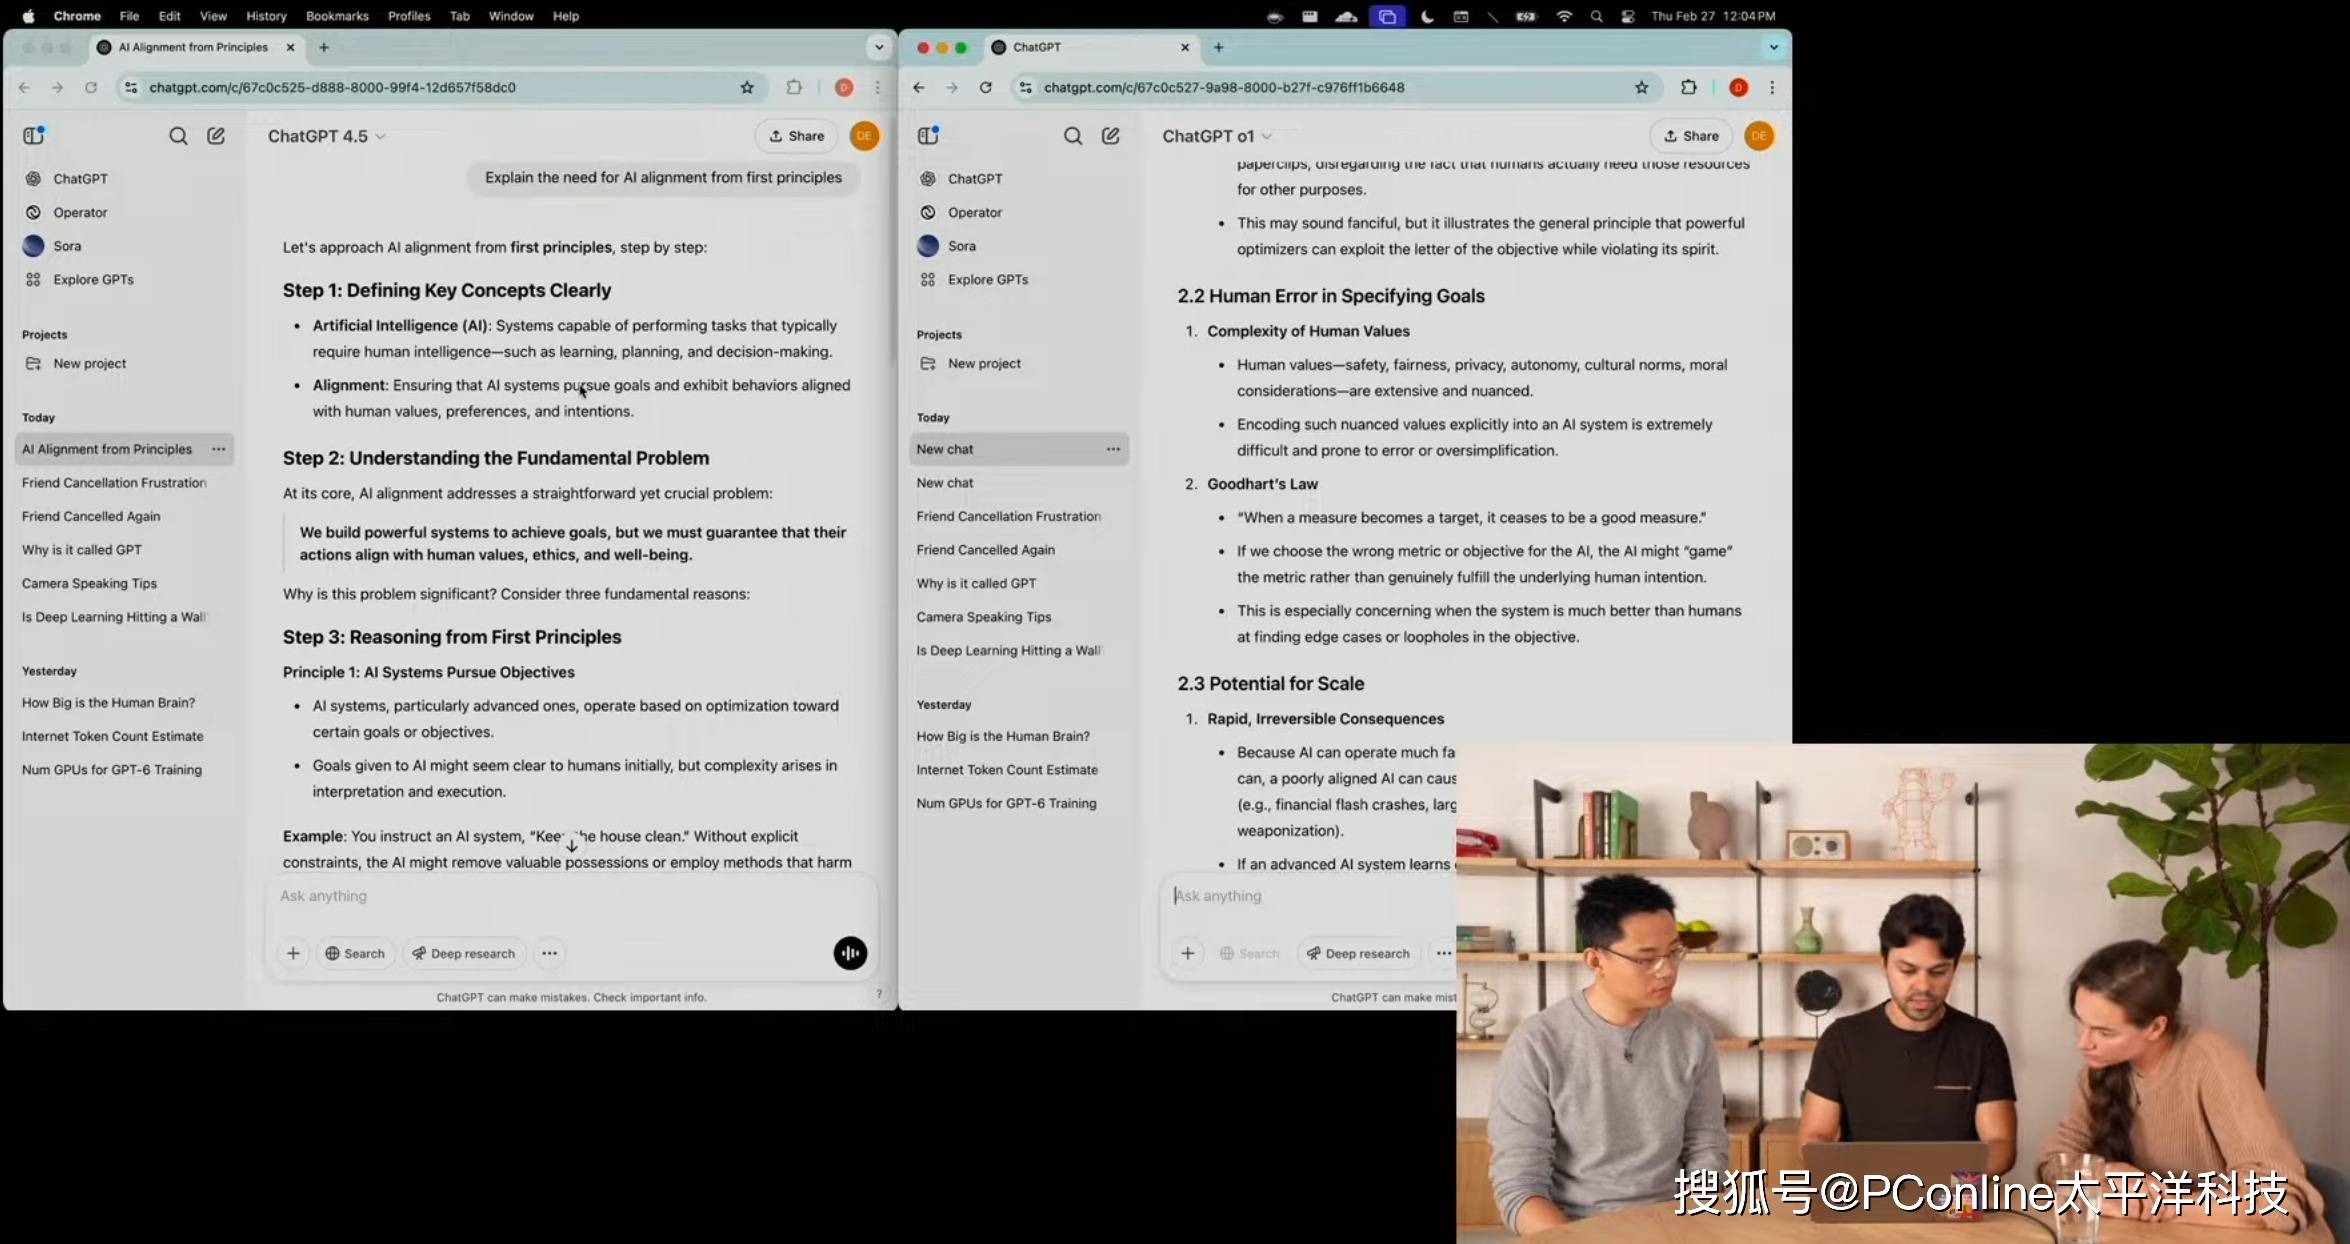Toggle Deep research in left composer
2350x1244 pixels.
coord(464,953)
